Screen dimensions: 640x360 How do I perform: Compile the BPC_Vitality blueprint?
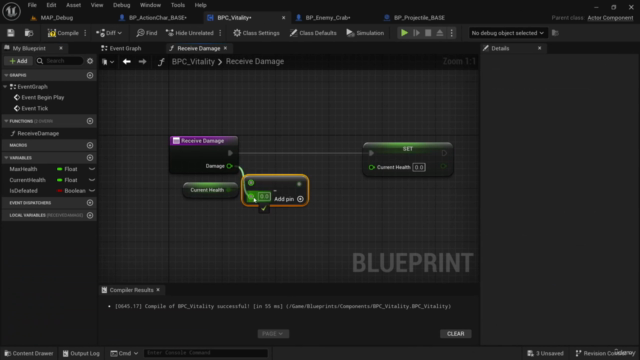[x=63, y=33]
